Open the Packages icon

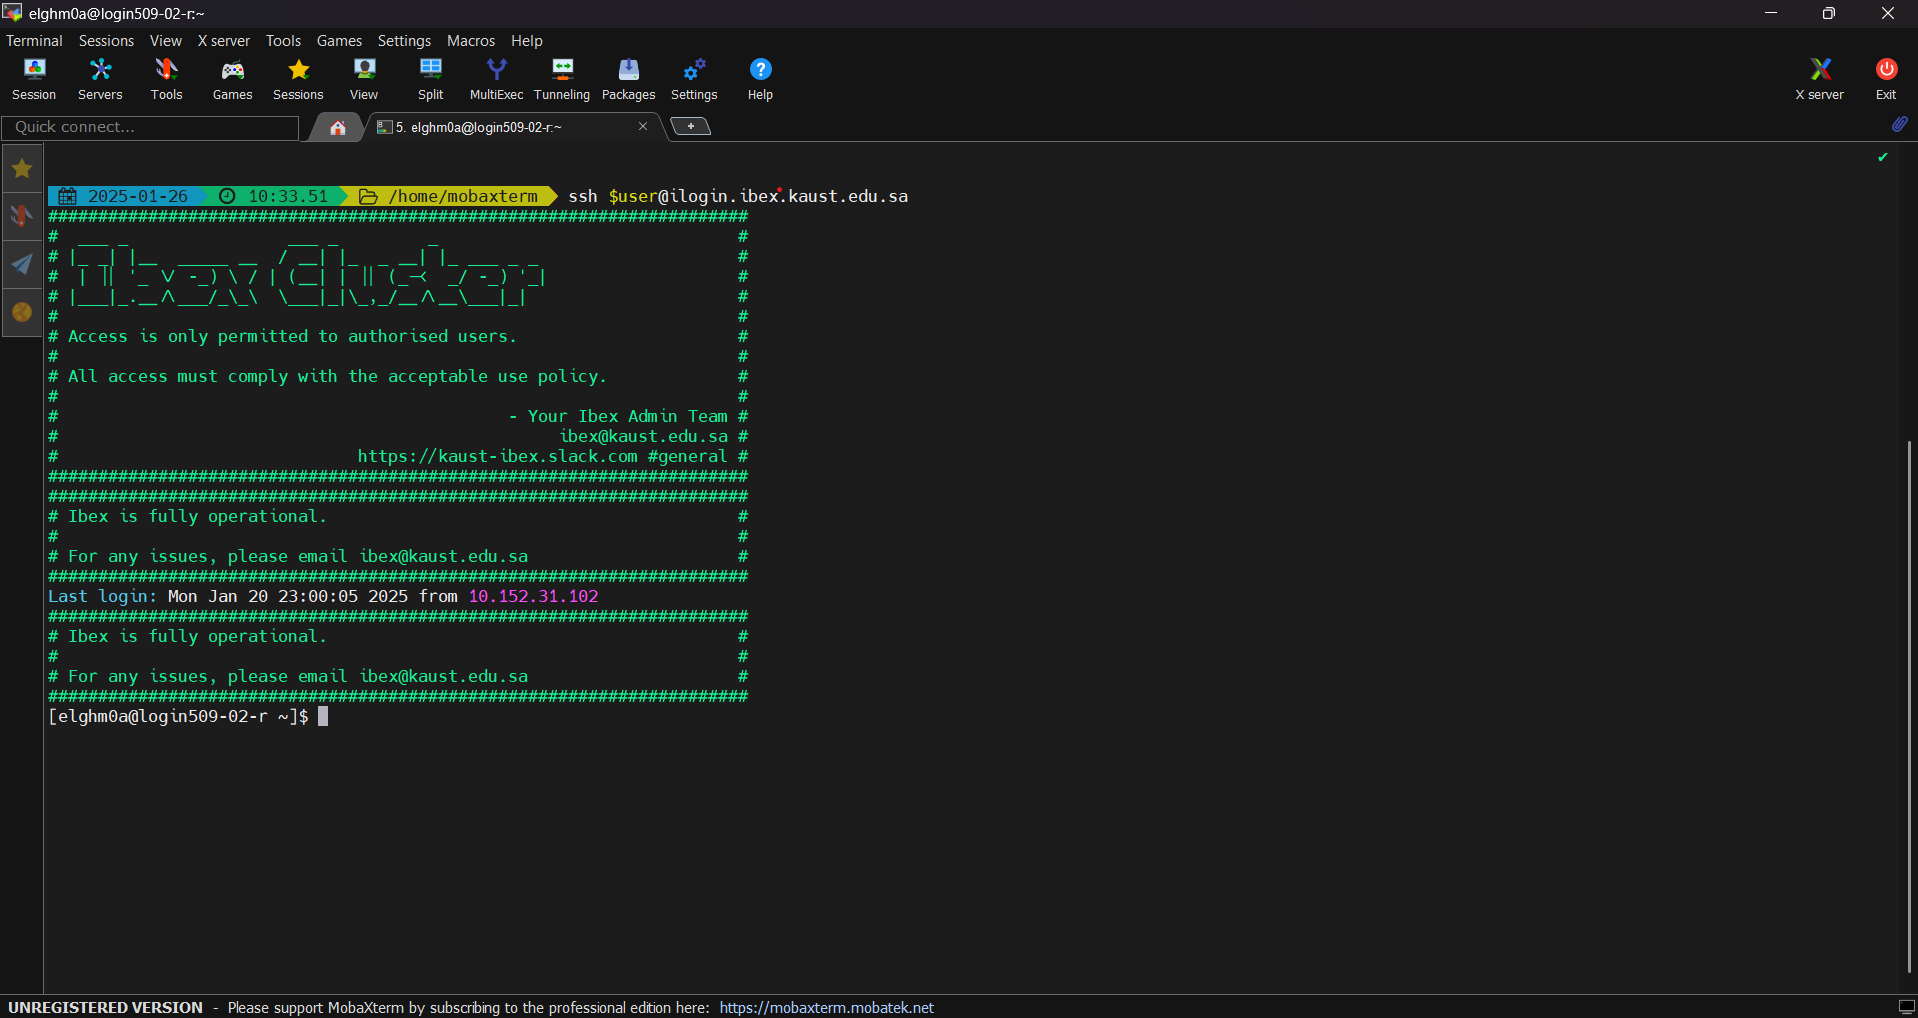pos(628,78)
